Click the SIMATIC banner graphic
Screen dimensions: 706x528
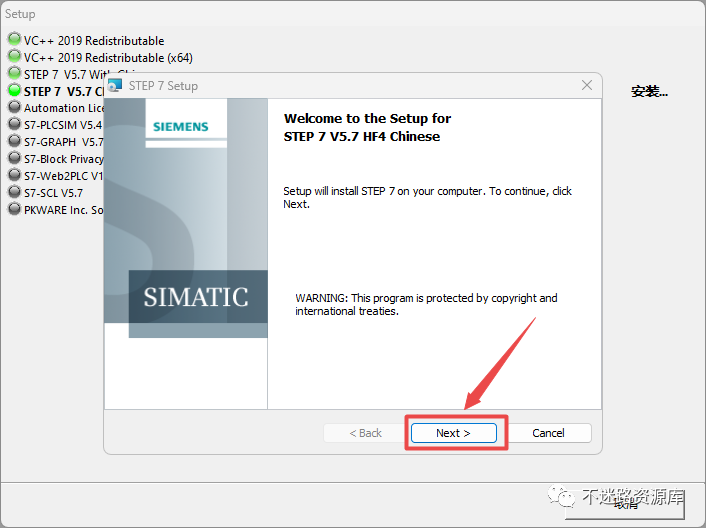[196, 297]
